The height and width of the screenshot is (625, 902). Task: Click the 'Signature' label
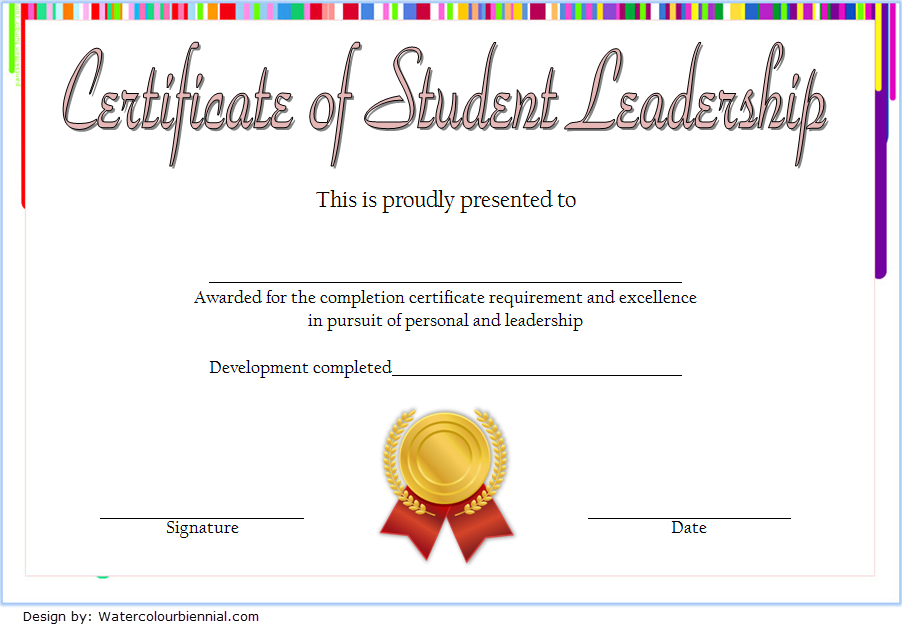[x=202, y=528]
